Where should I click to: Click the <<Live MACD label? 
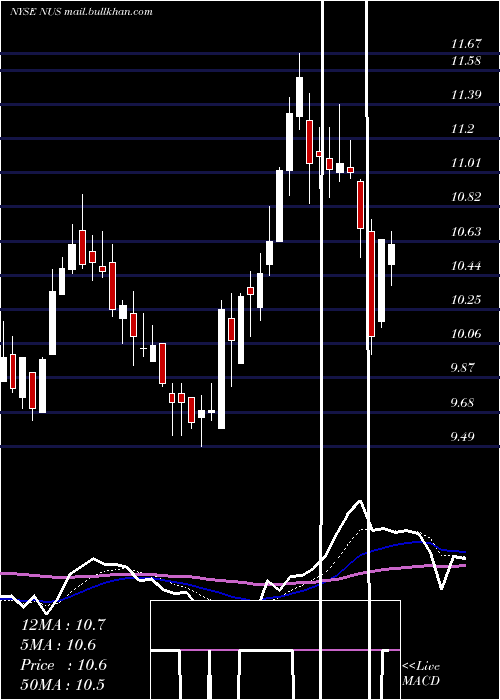point(421,673)
